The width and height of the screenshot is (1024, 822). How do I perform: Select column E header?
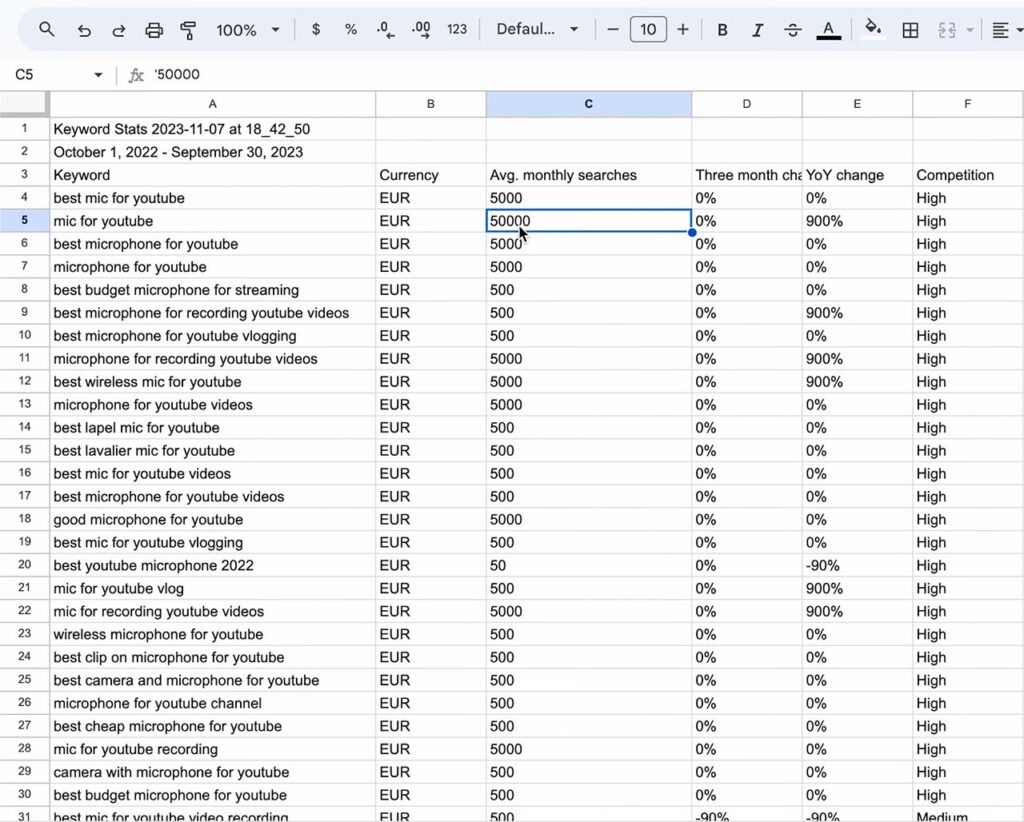click(857, 104)
